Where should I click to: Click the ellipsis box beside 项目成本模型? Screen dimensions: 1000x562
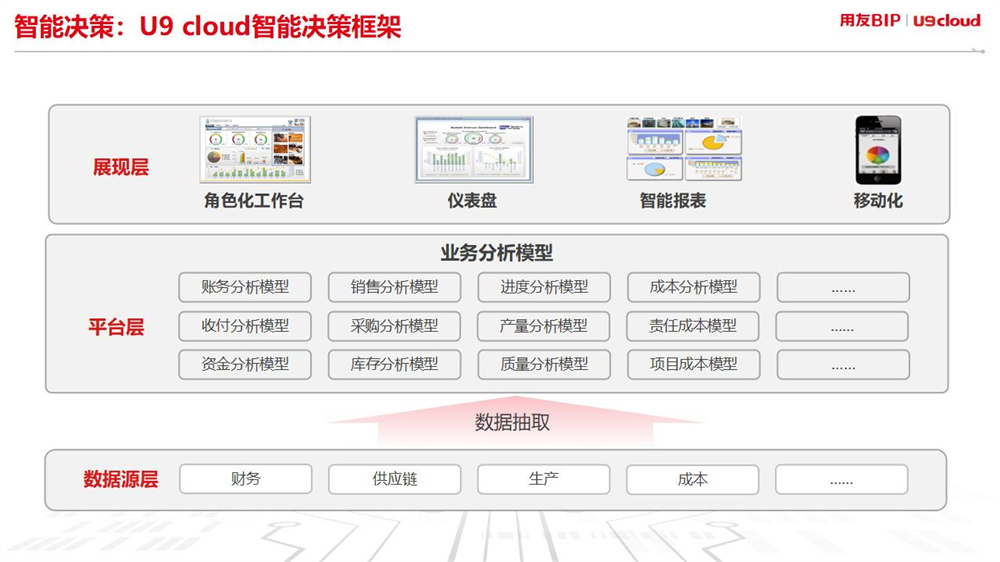click(x=843, y=364)
